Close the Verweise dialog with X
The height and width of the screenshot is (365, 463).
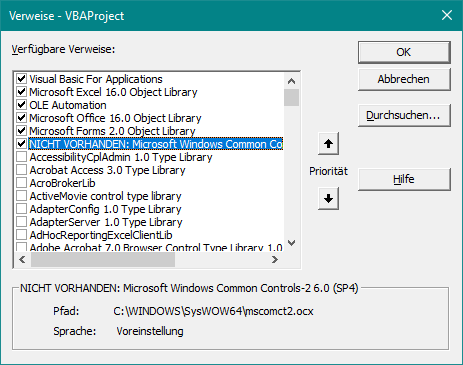[447, 15]
